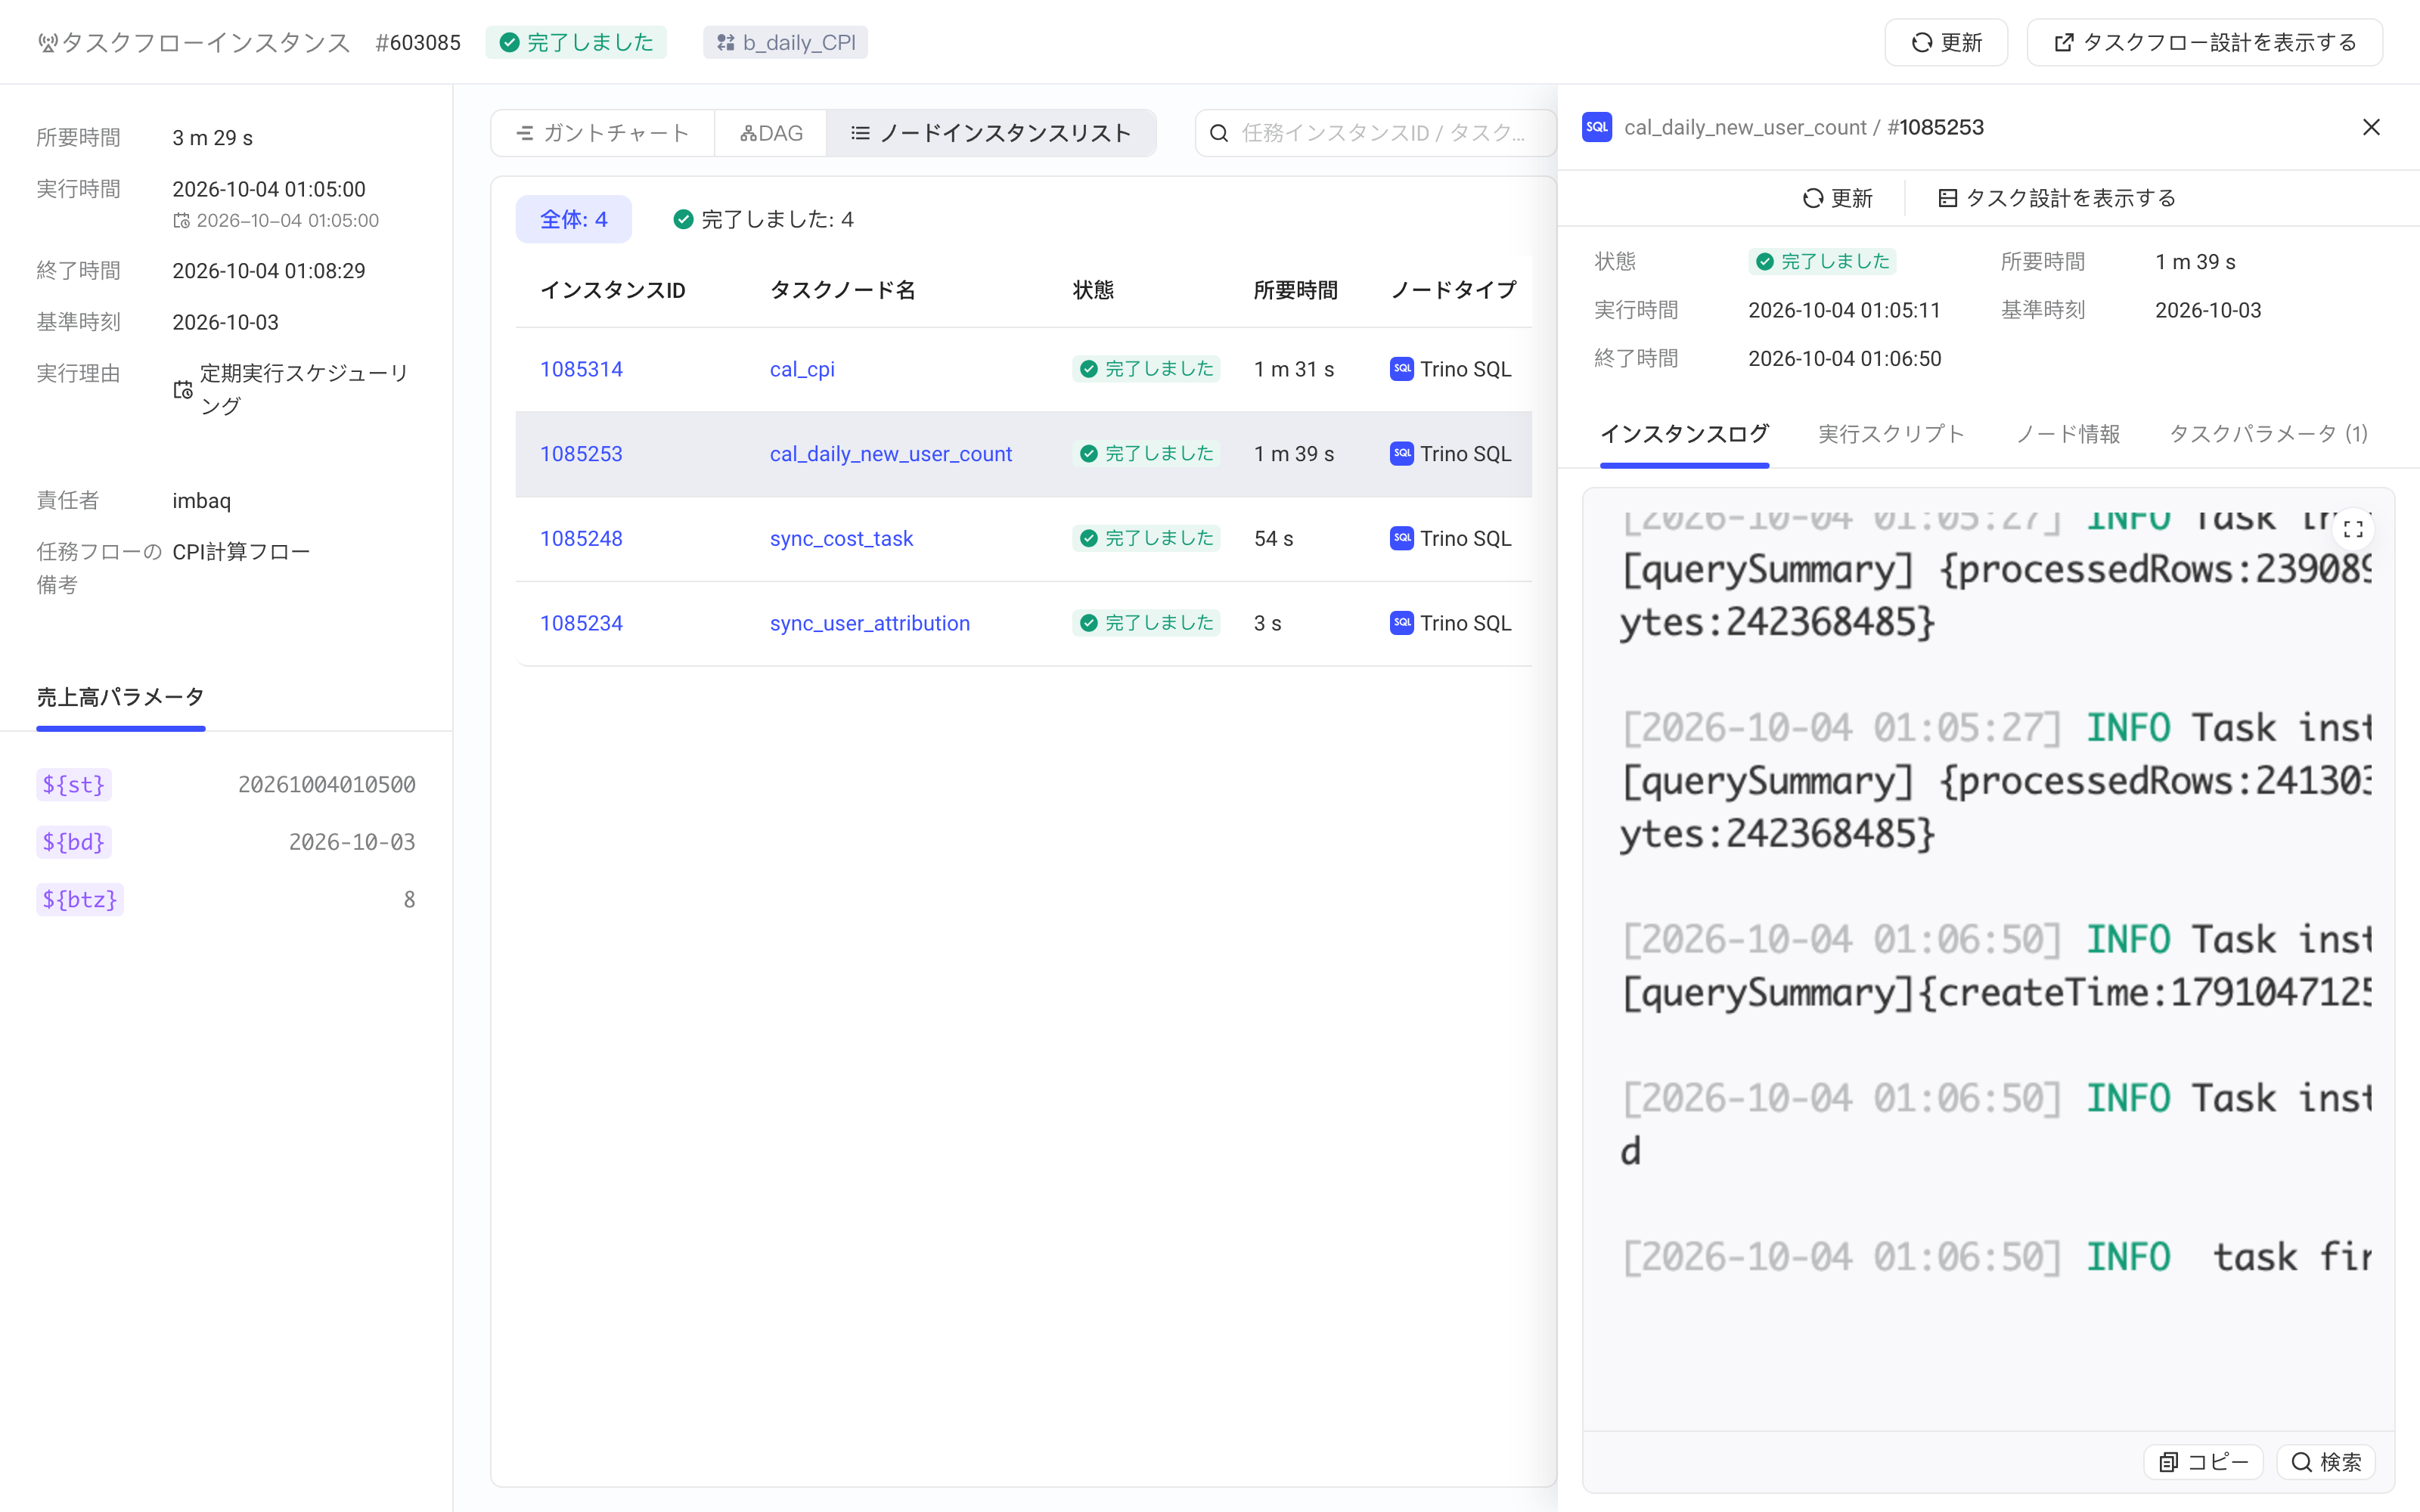The image size is (2420, 1512).
Task: Click the 完了しました status badge in header
Action: tap(576, 43)
